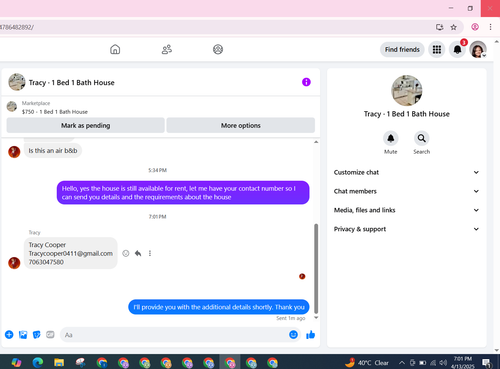The width and height of the screenshot is (500, 369).
Task: Click the side panel title Tracy - 1 Bed 1 Bath House
Action: coord(407,114)
